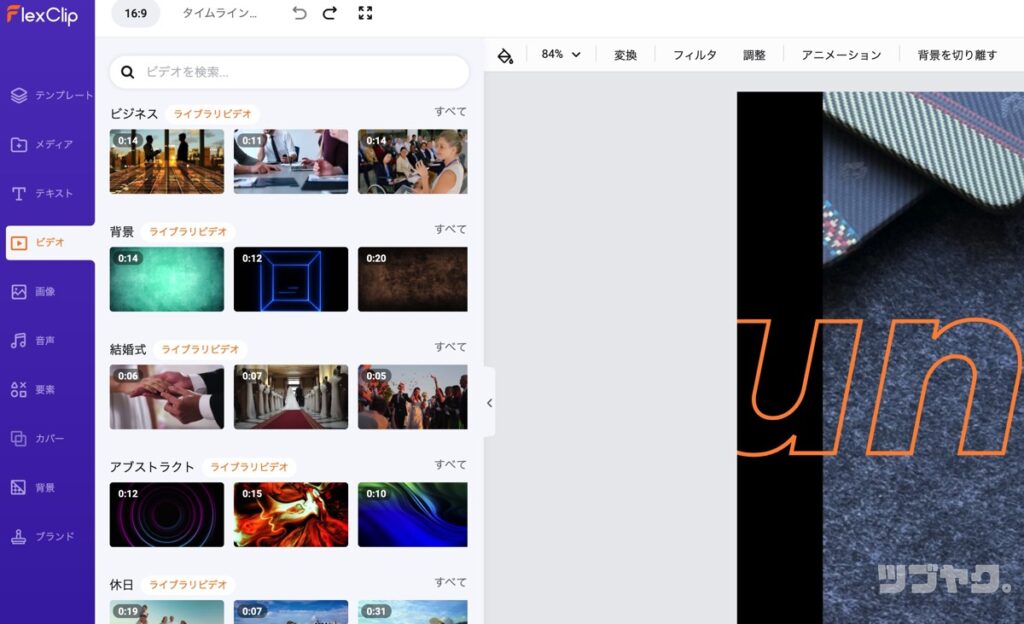
Task: Select business meeting table video 0:11
Action: pos(291,161)
